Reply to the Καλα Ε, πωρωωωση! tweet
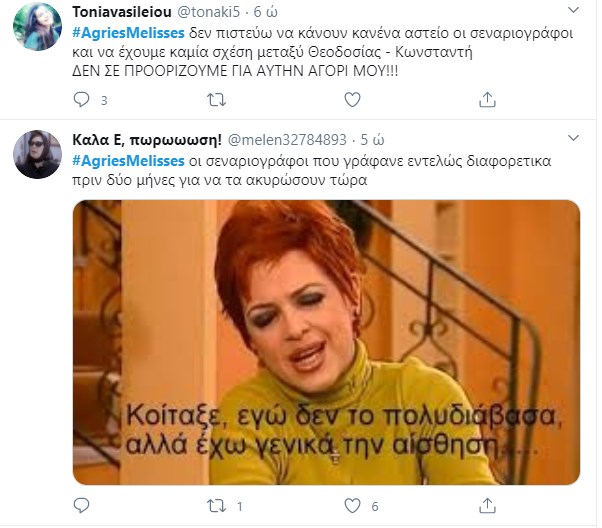Viewport: 602px width, 528px height. pyautogui.click(x=81, y=505)
